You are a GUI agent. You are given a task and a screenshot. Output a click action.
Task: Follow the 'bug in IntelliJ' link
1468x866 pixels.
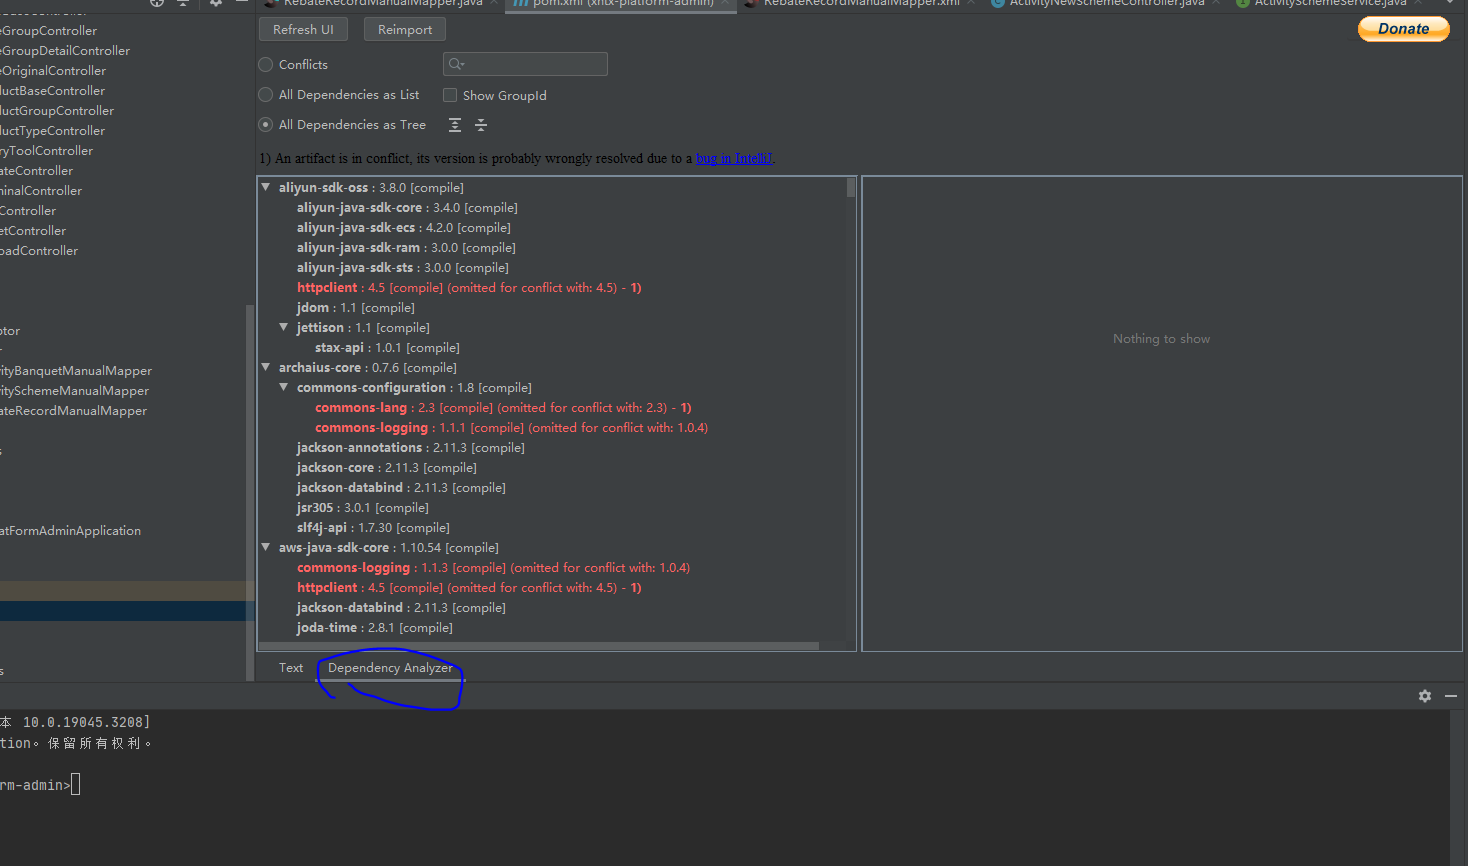(734, 158)
